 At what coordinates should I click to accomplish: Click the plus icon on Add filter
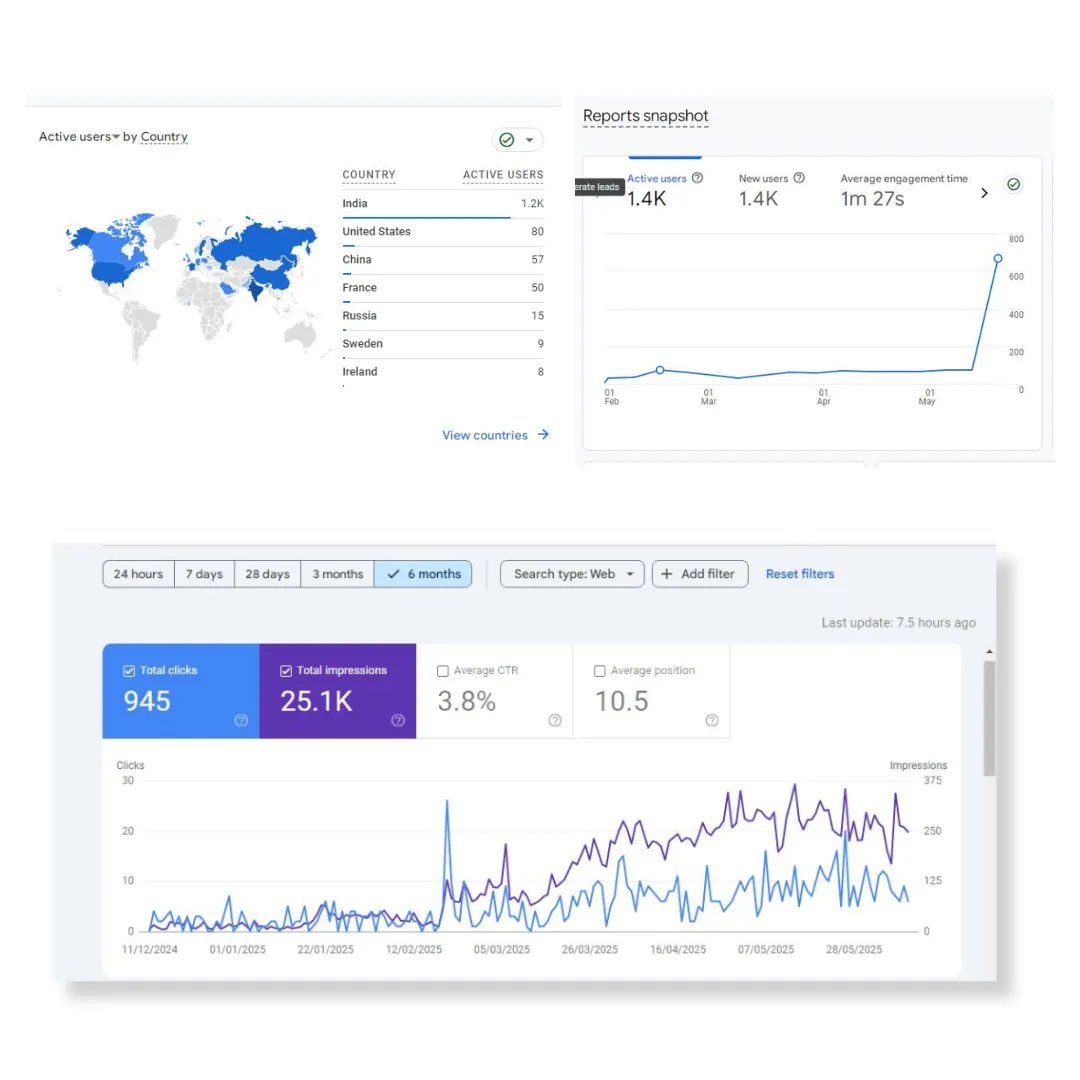[668, 574]
